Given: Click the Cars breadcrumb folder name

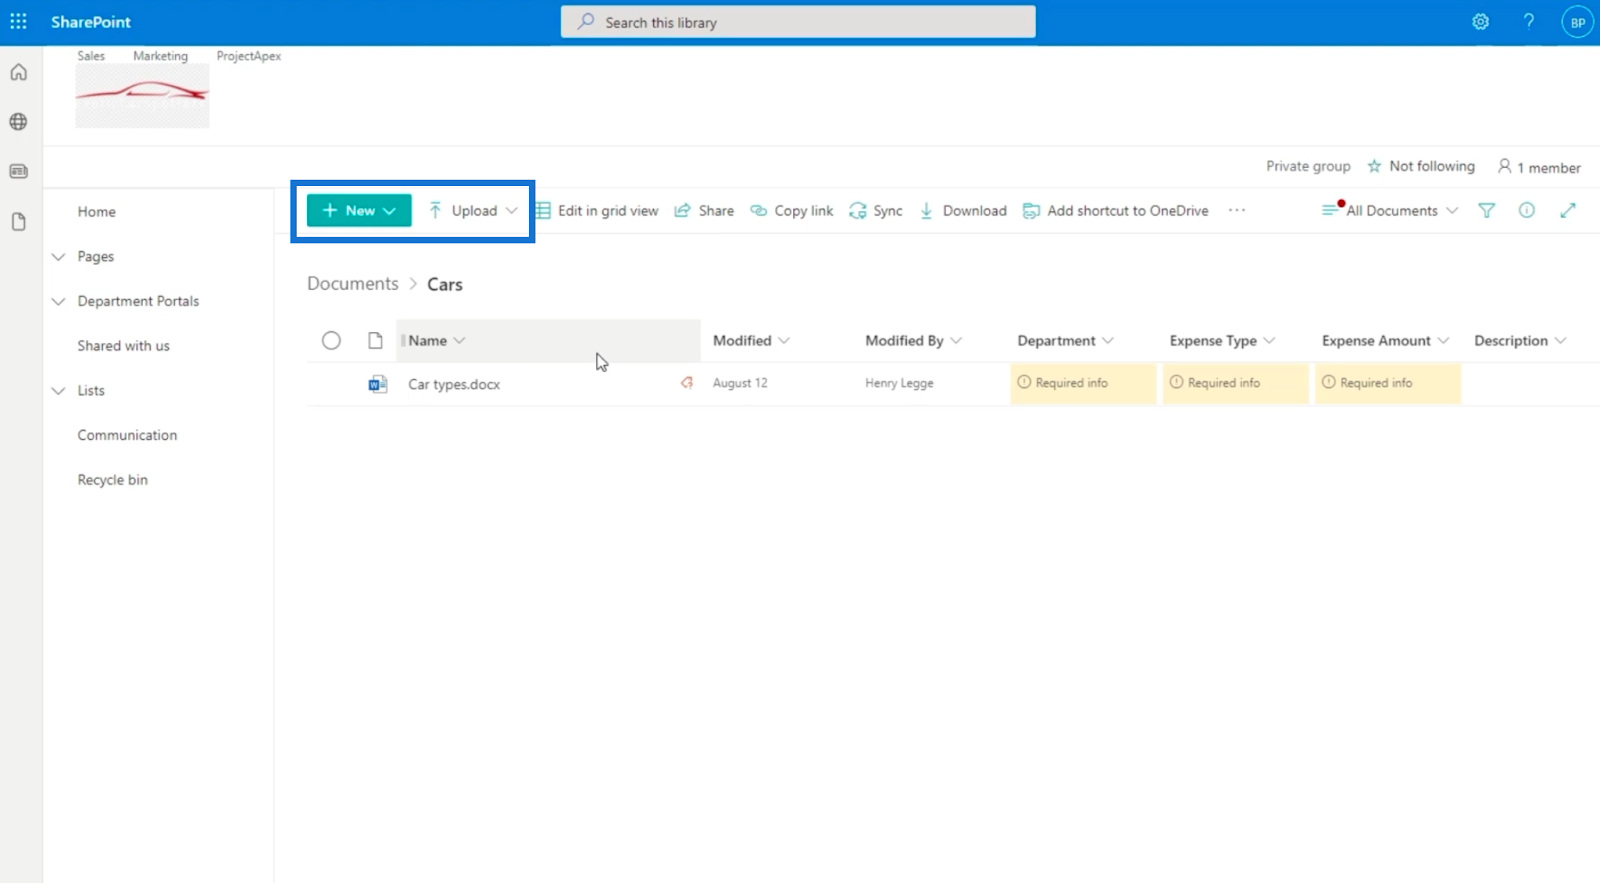Looking at the screenshot, I should pos(445,284).
